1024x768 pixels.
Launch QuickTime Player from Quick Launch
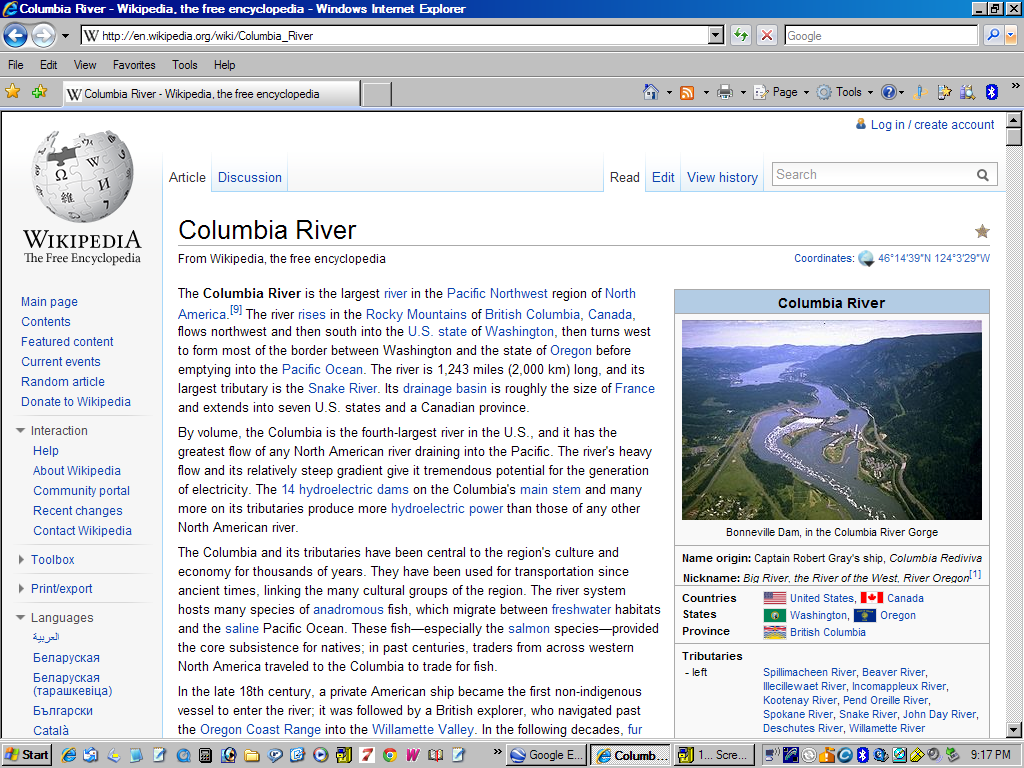point(183,756)
